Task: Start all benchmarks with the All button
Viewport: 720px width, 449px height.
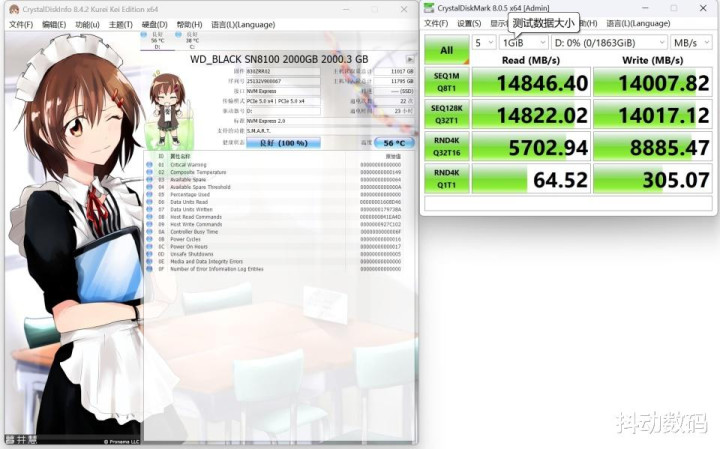Action: [447, 50]
